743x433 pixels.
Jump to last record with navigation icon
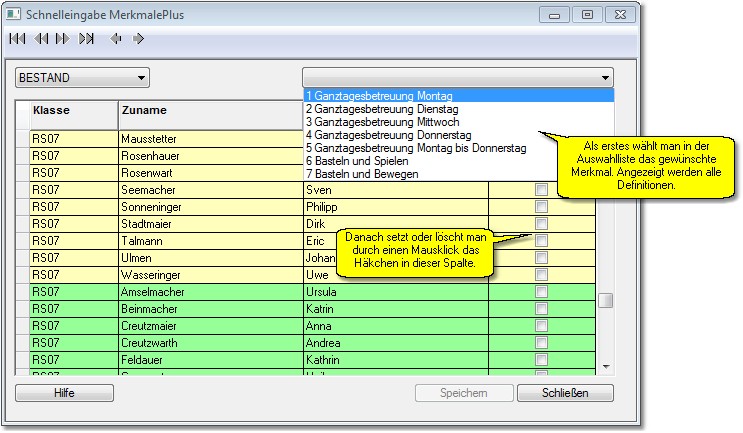pos(87,39)
